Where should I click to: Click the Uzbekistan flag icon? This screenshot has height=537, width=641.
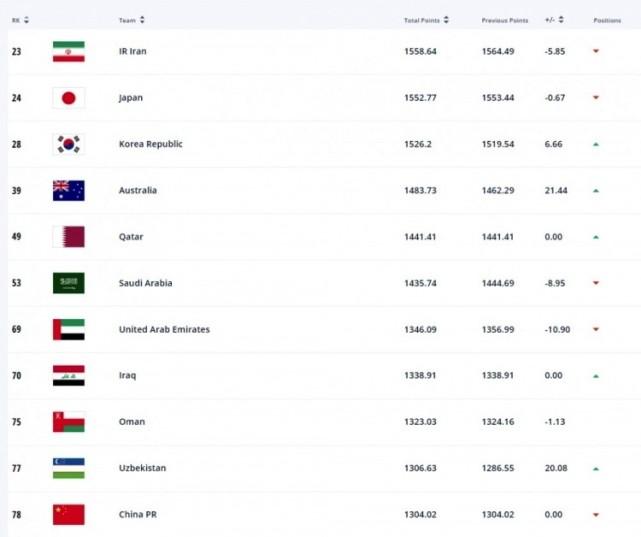[x=68, y=468]
